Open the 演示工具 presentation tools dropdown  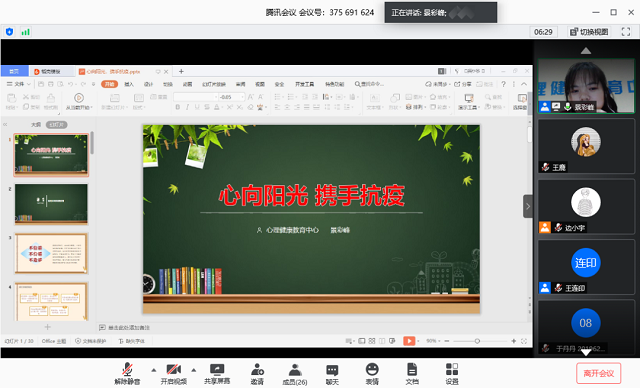point(469,102)
